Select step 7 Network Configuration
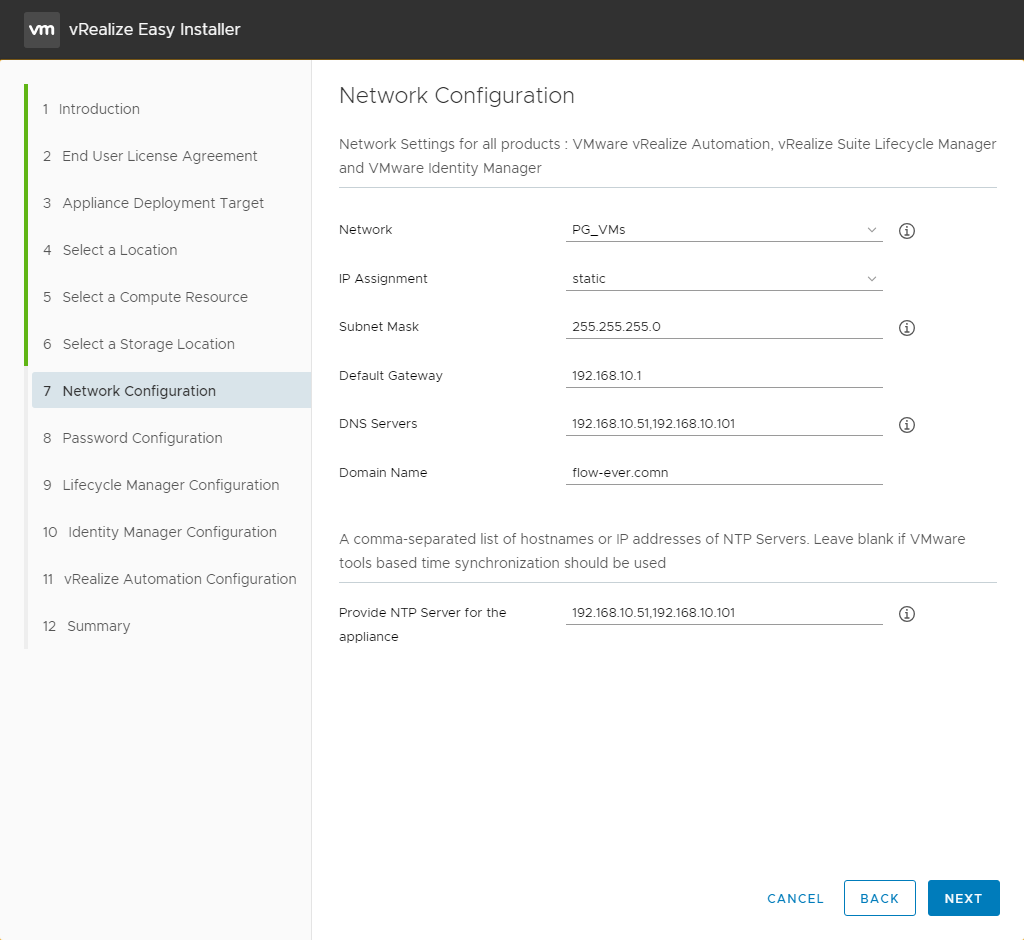This screenshot has height=940, width=1024. click(x=171, y=391)
